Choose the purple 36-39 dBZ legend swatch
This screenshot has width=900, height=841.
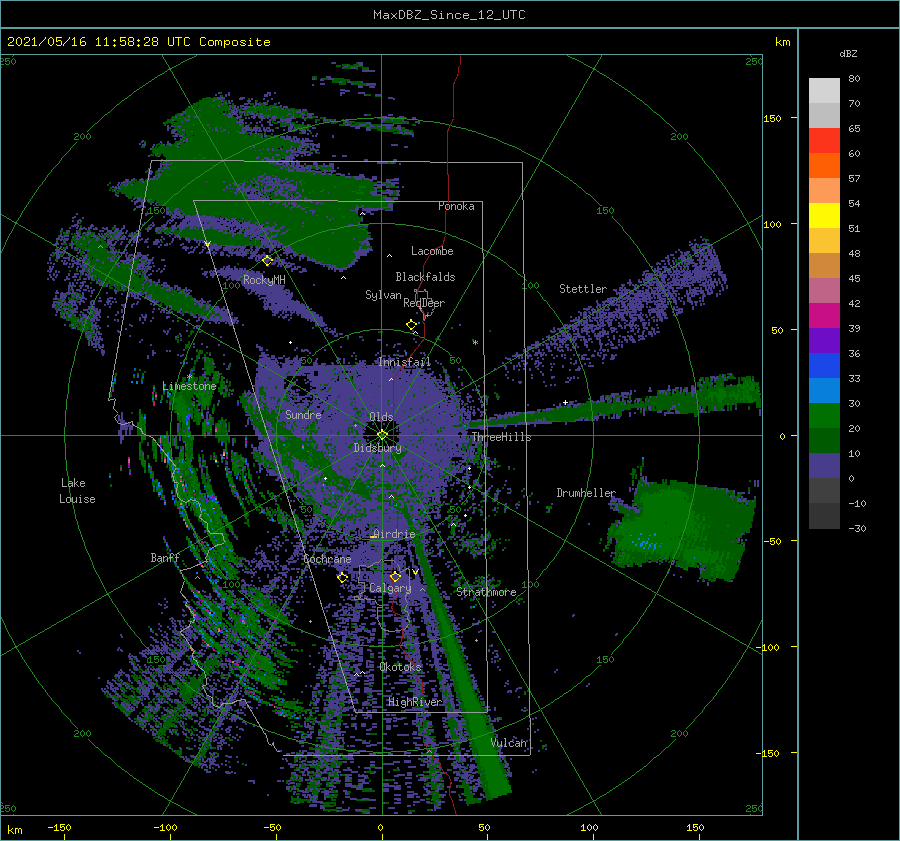[x=824, y=340]
